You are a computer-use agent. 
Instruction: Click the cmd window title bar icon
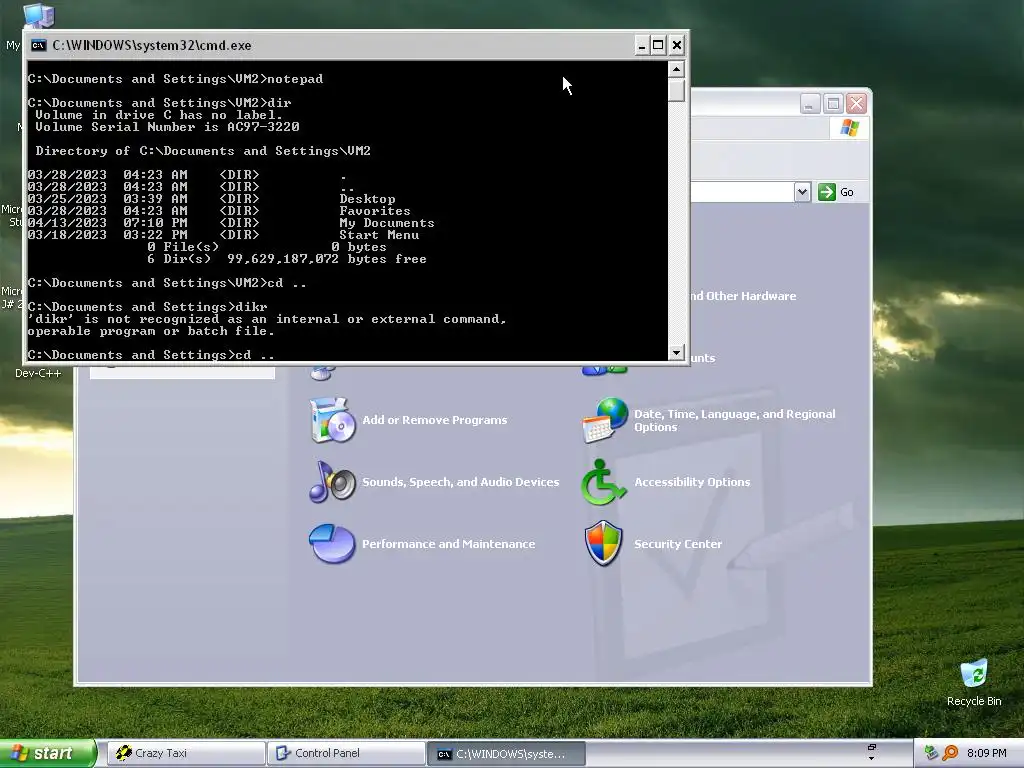39,45
